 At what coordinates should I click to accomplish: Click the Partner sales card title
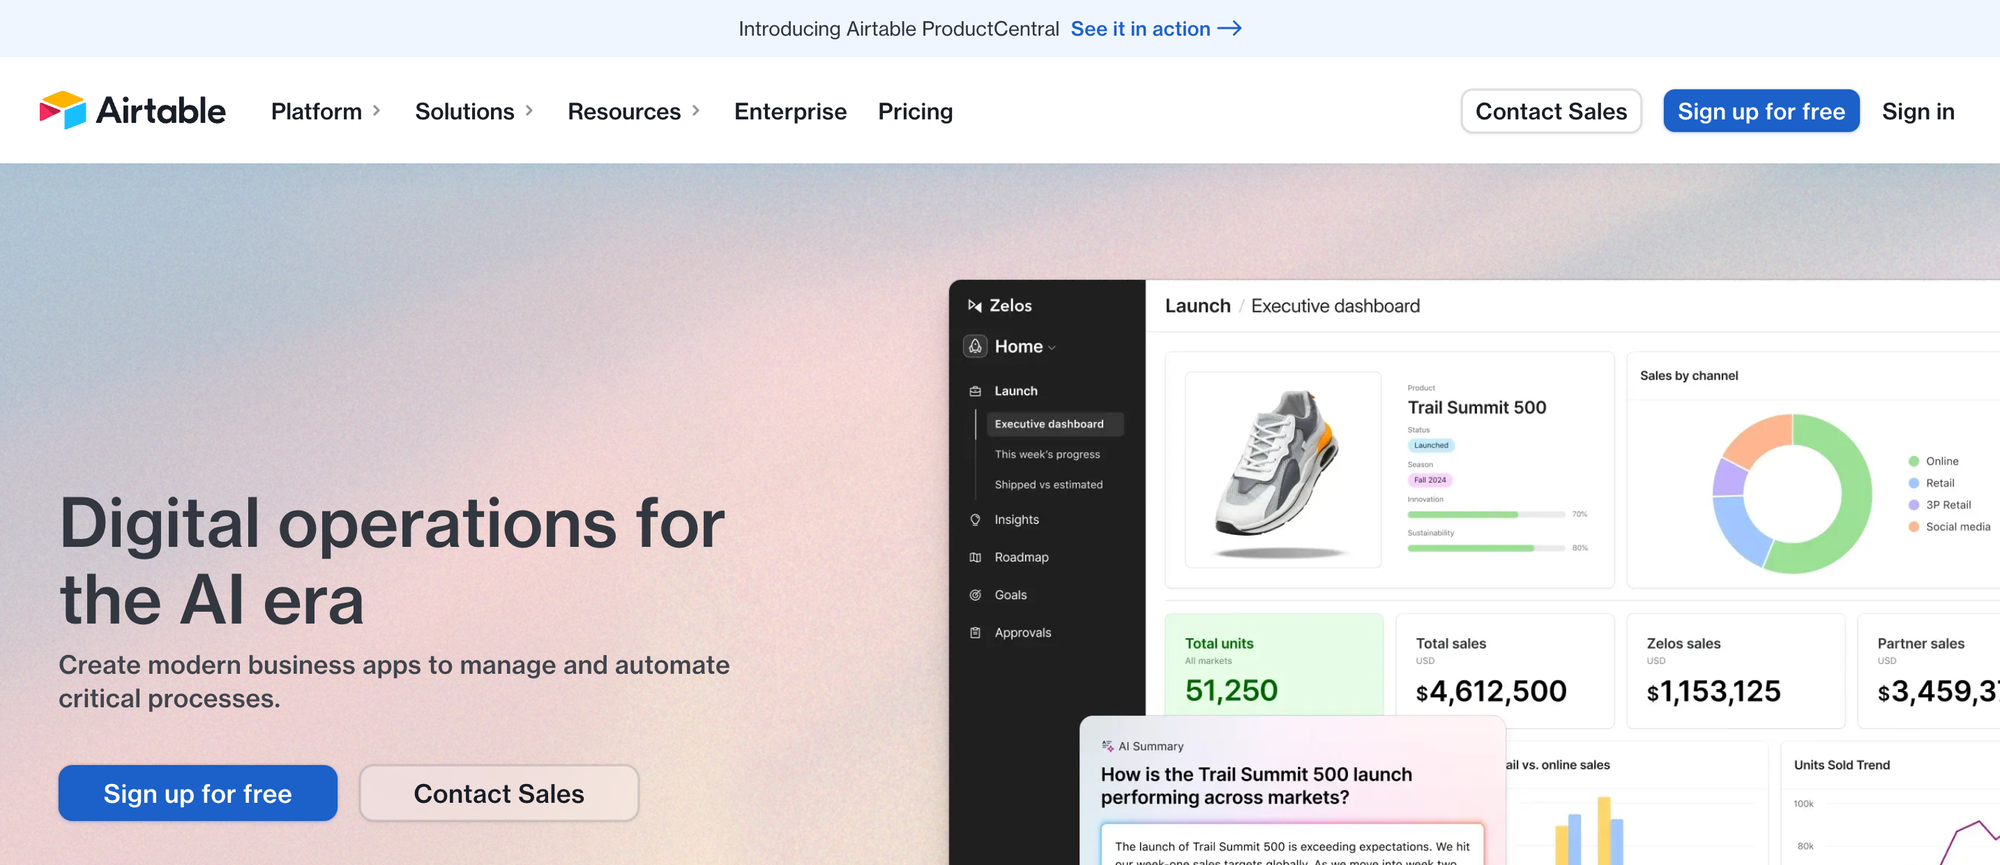(x=1921, y=644)
